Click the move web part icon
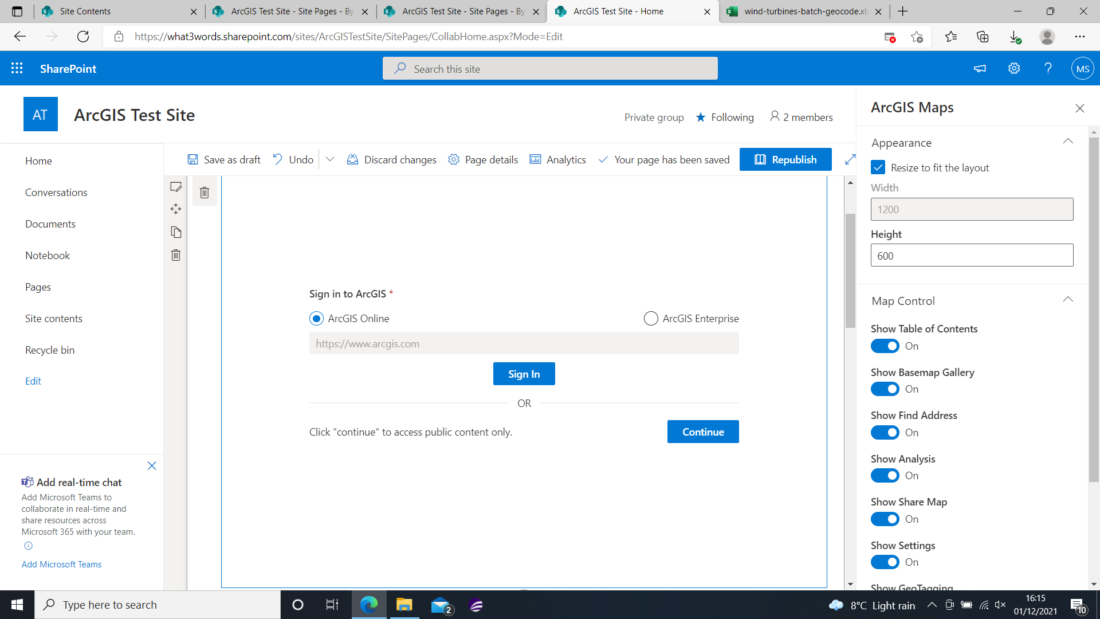This screenshot has height=619, width=1100. tap(176, 209)
